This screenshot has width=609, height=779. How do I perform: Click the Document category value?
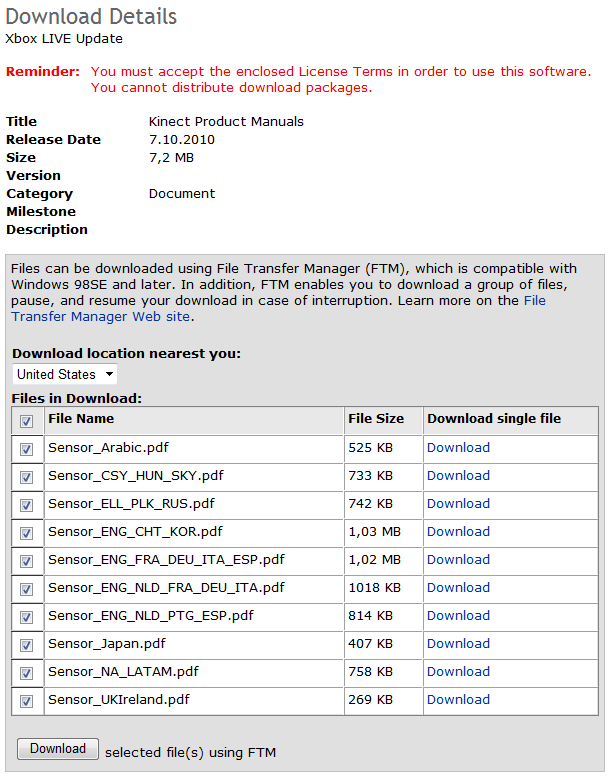coord(182,194)
